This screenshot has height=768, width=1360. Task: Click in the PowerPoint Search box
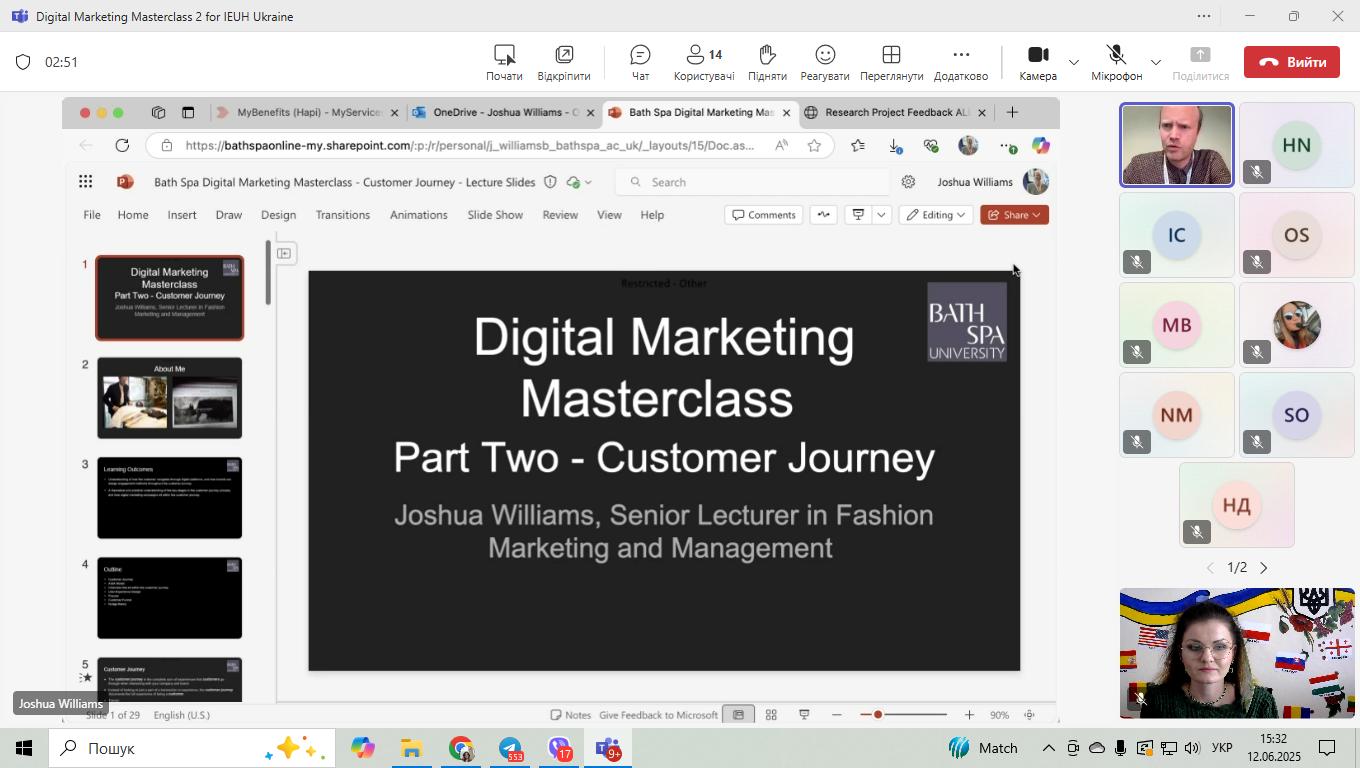click(x=753, y=182)
